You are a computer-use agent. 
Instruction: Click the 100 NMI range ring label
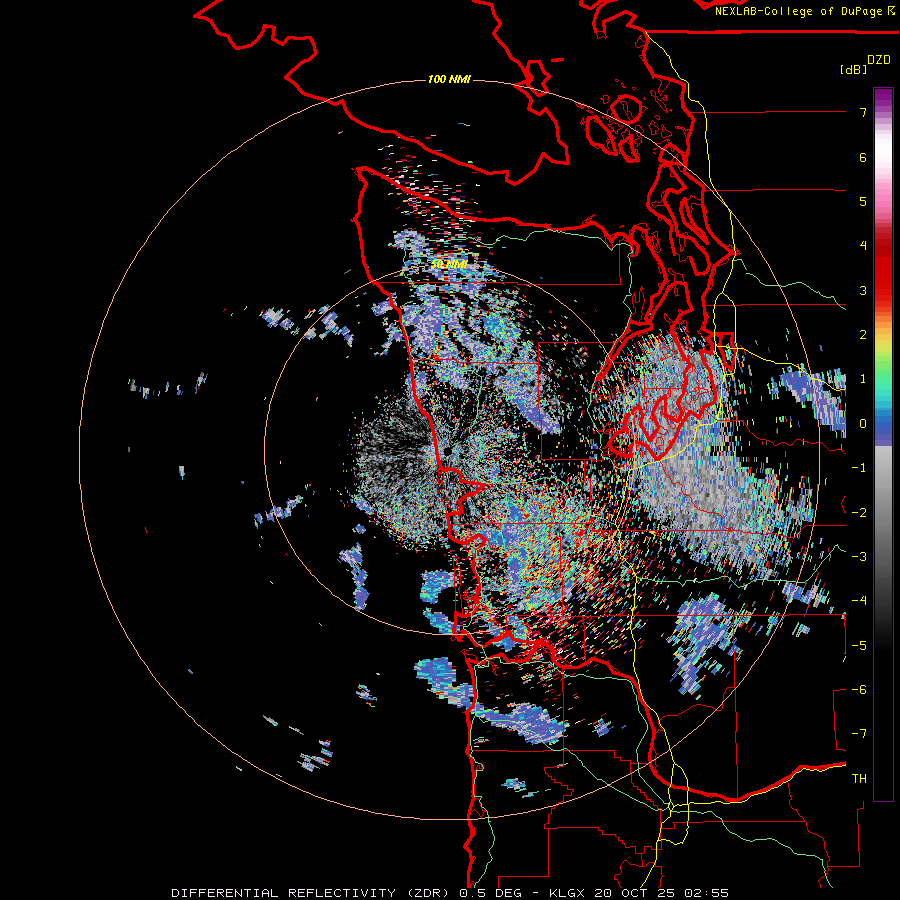pos(449,79)
